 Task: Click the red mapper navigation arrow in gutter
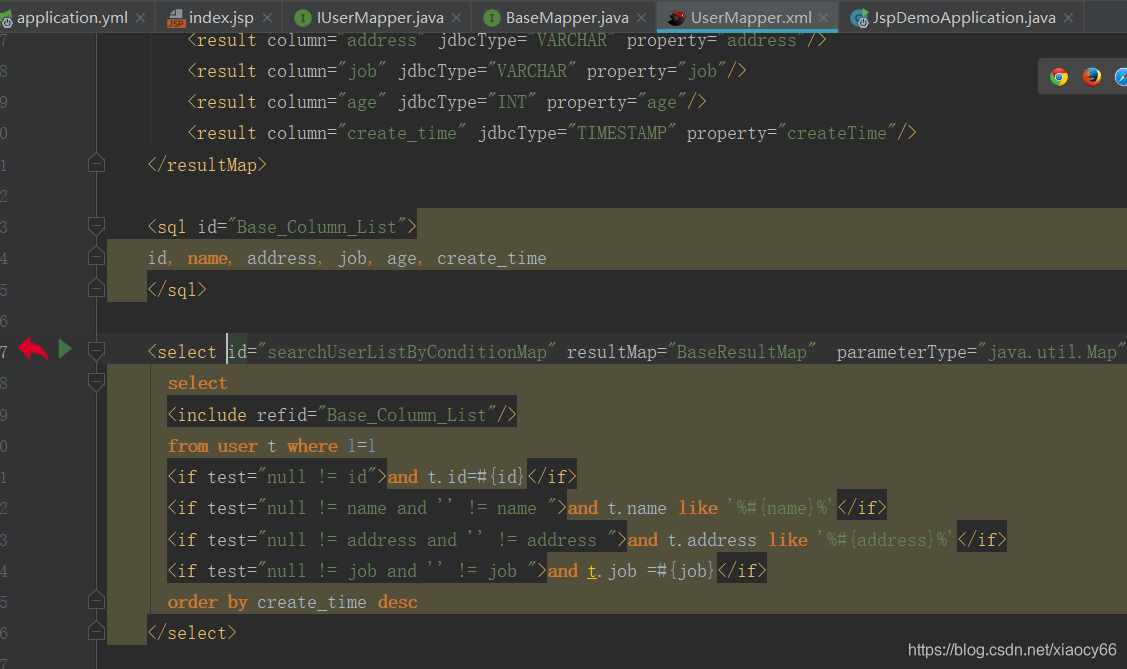33,349
